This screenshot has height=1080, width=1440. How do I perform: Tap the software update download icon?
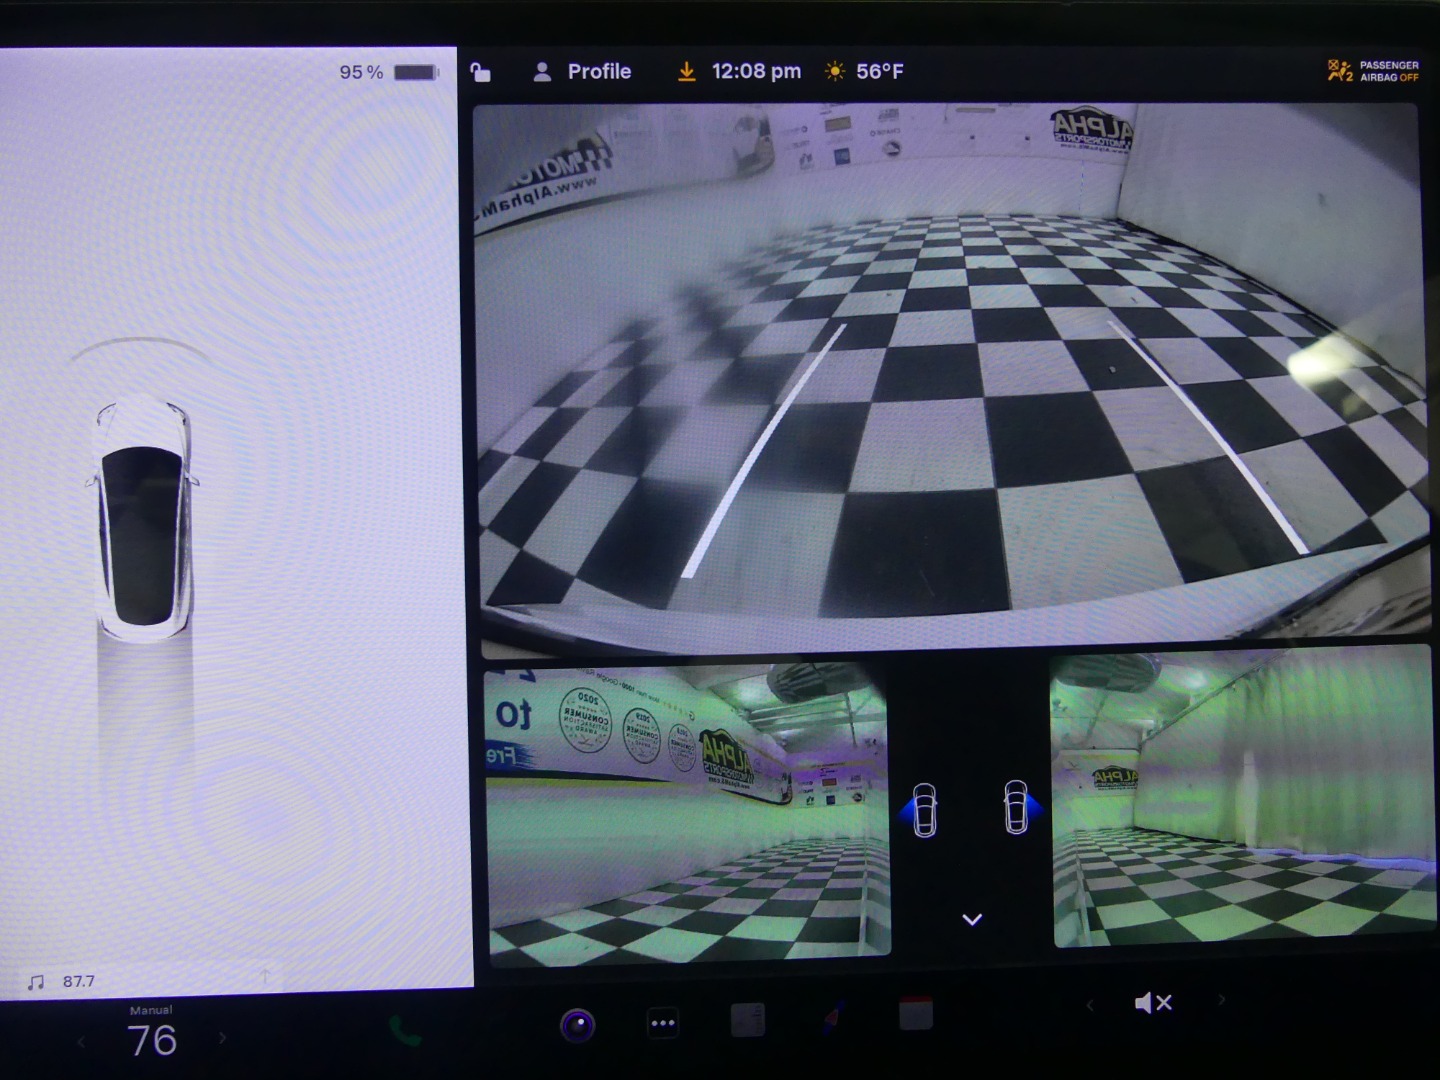pyautogui.click(x=686, y=72)
